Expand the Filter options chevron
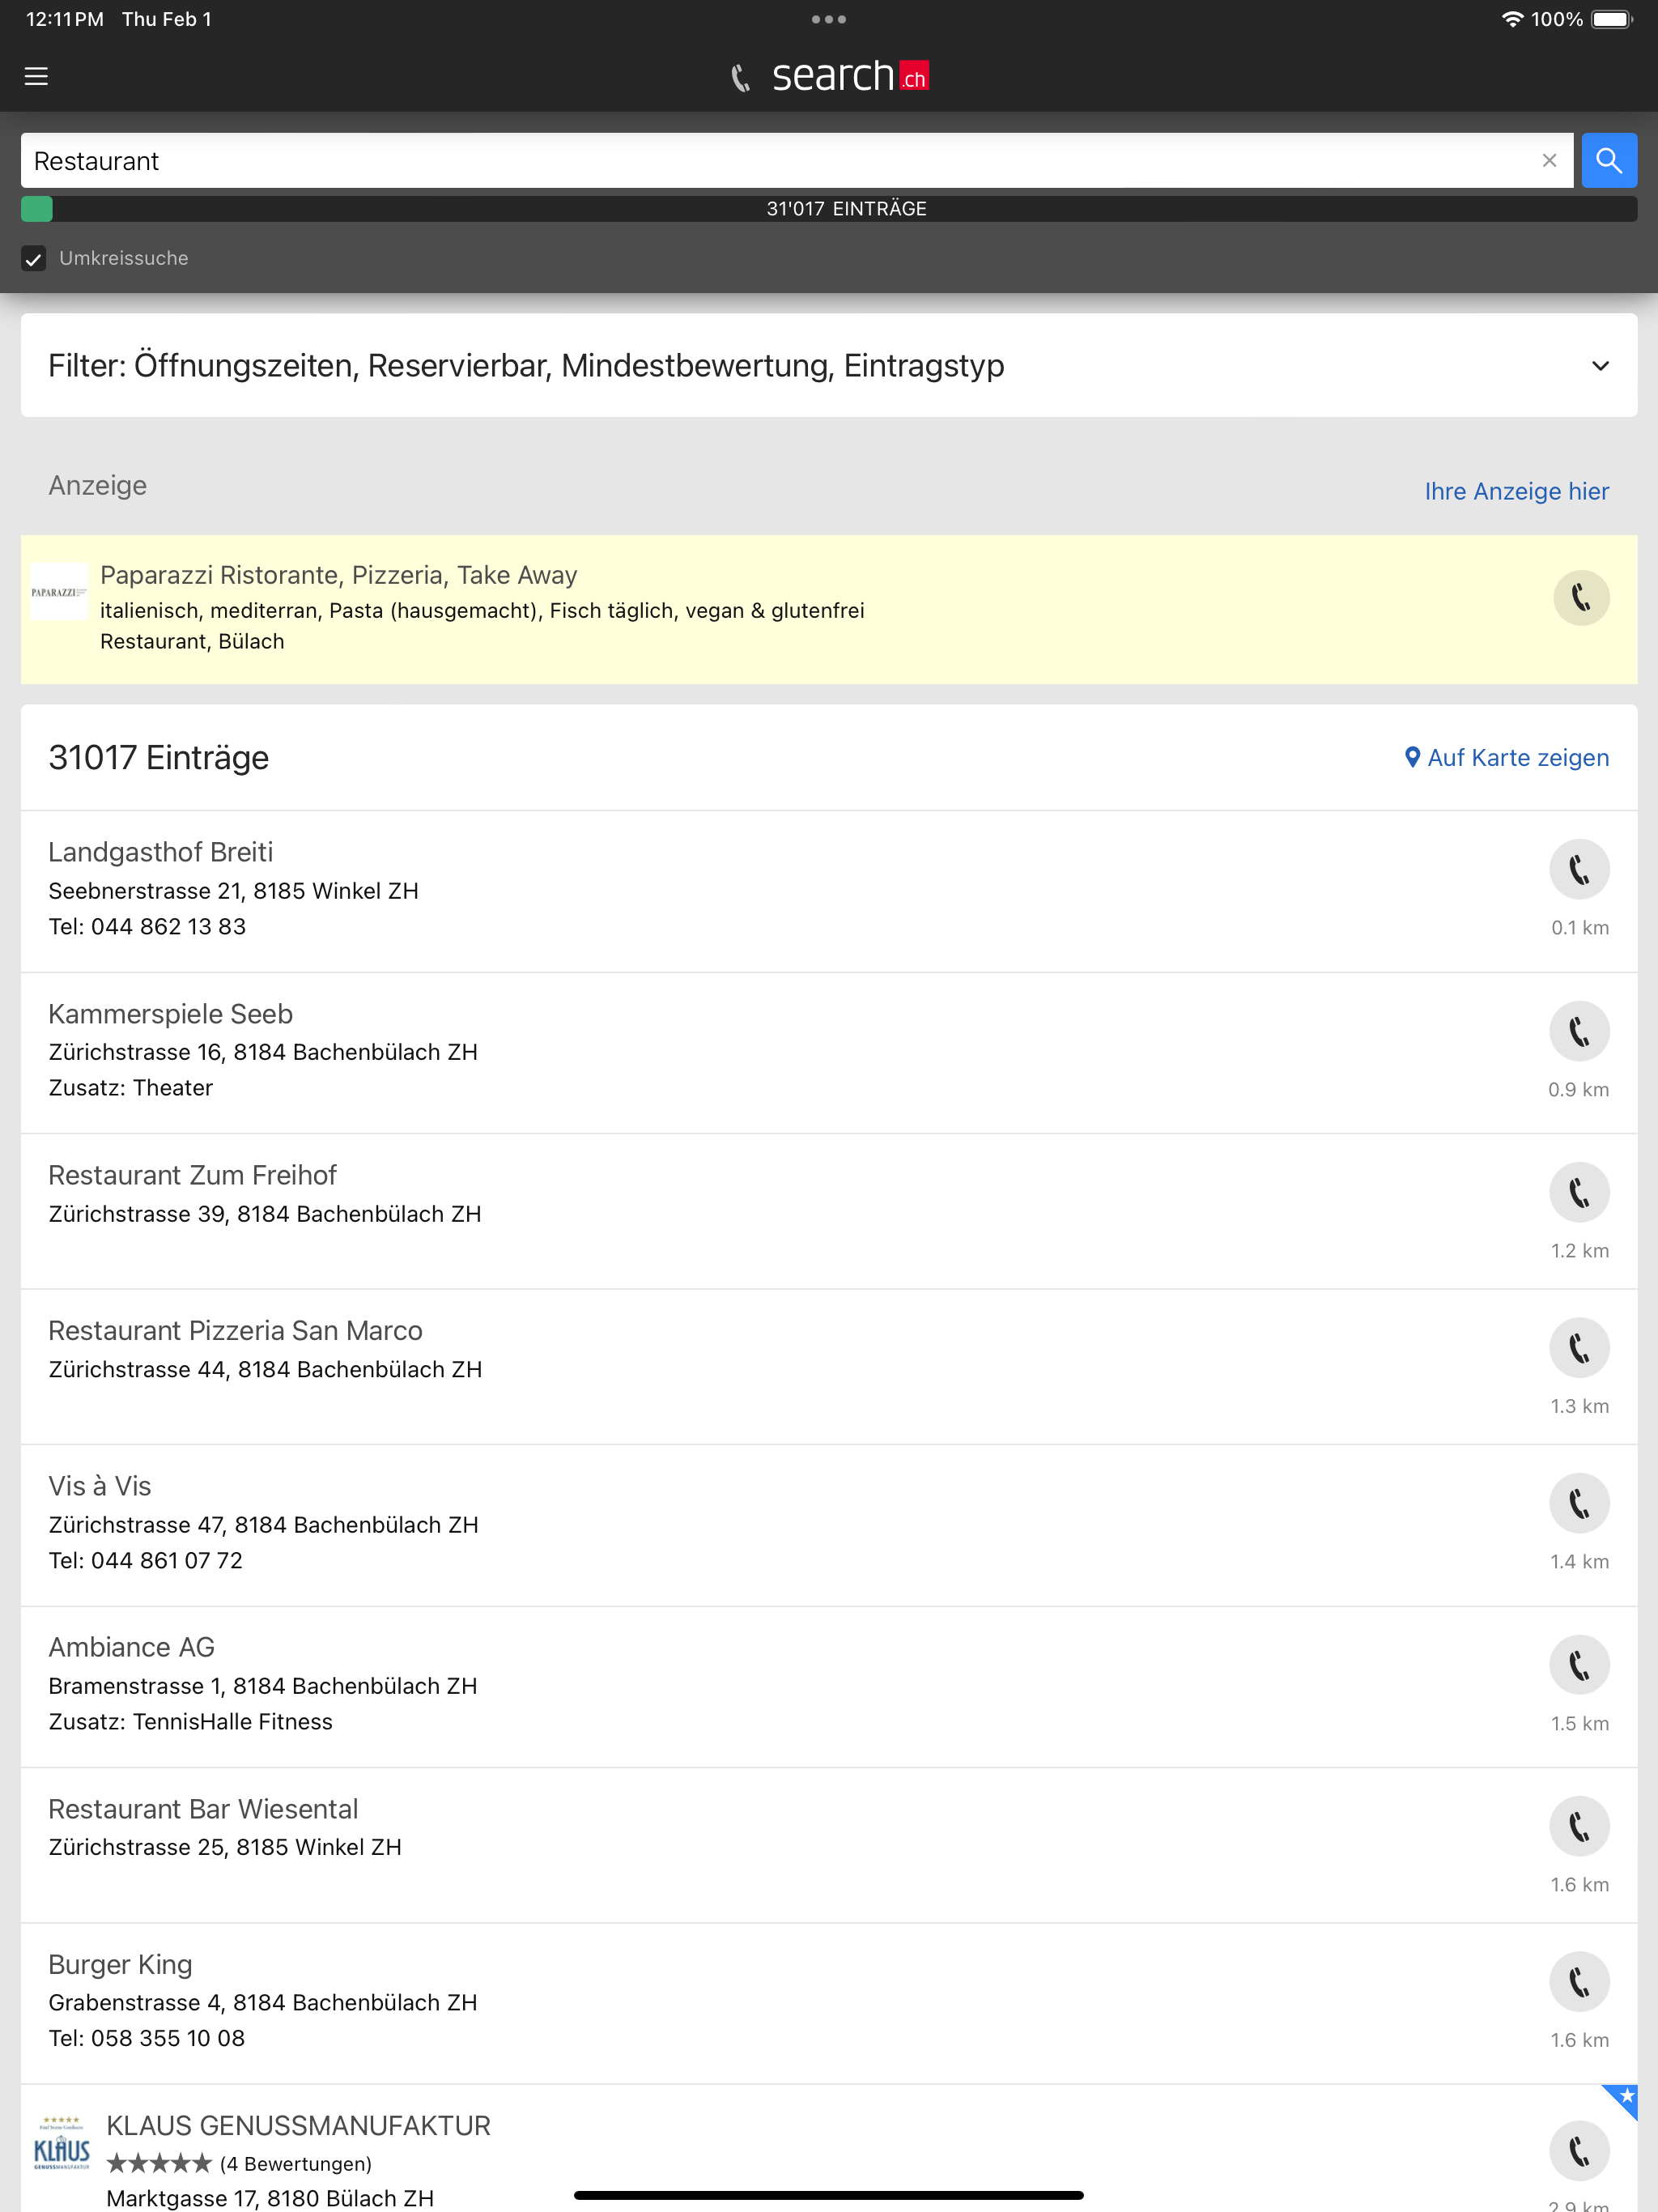Viewport: 1658px width, 2212px height. 1600,366
